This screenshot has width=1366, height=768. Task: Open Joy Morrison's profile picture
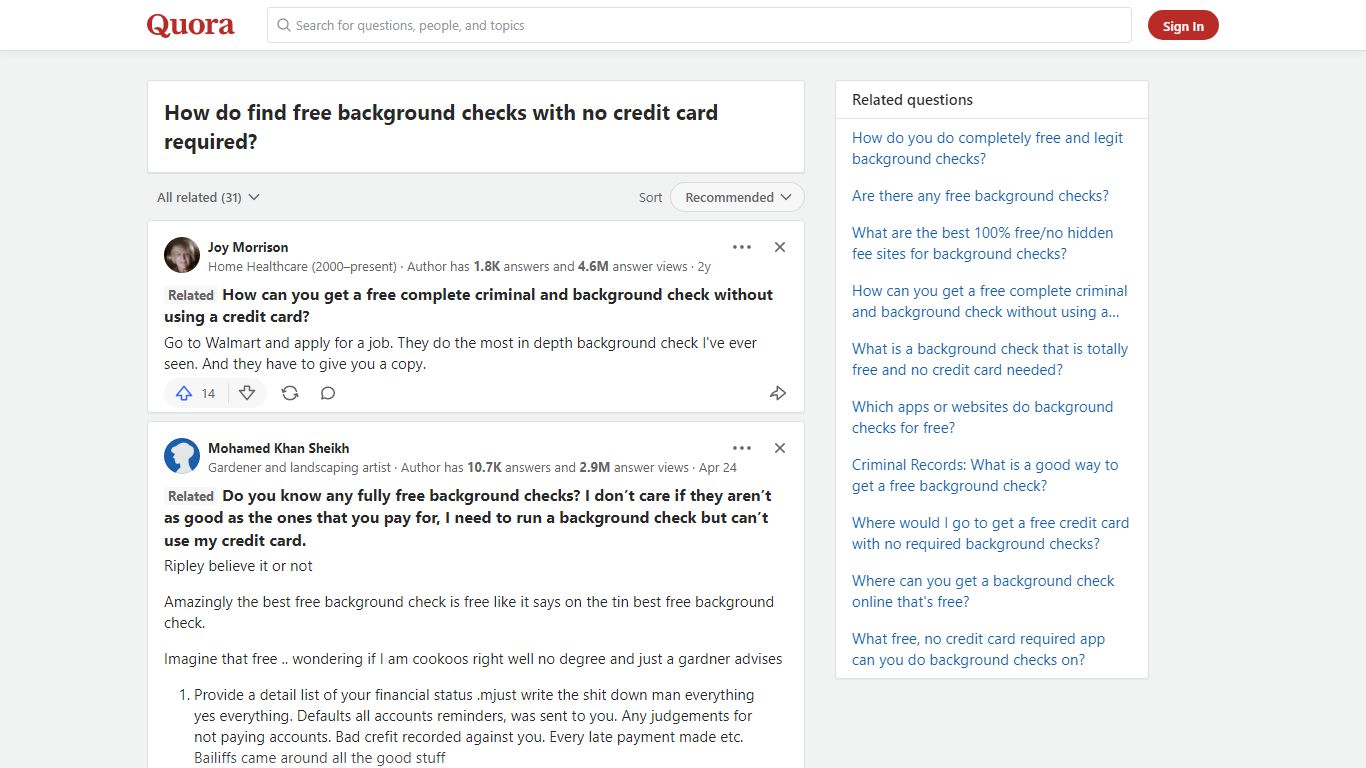[182, 256]
